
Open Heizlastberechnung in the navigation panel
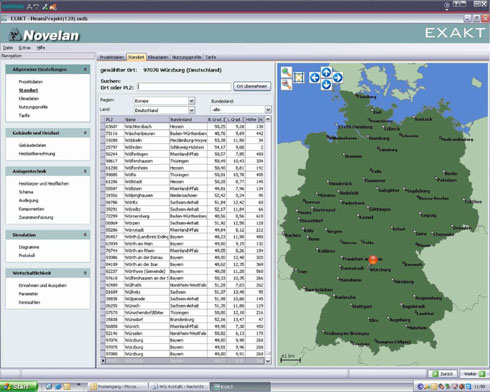(x=37, y=154)
